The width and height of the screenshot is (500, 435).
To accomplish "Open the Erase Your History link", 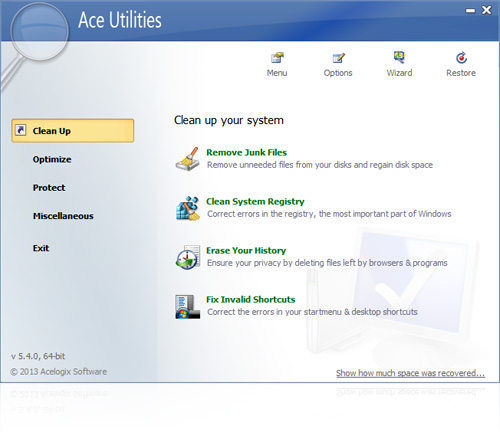I will coord(246,250).
